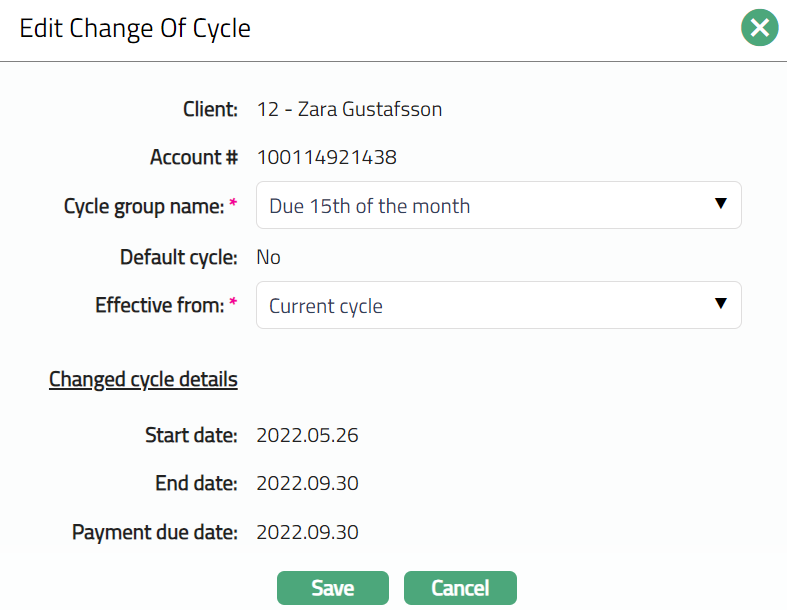This screenshot has height=610, width=787.
Task: Click the start date value 2022.05.26
Action: click(307, 435)
